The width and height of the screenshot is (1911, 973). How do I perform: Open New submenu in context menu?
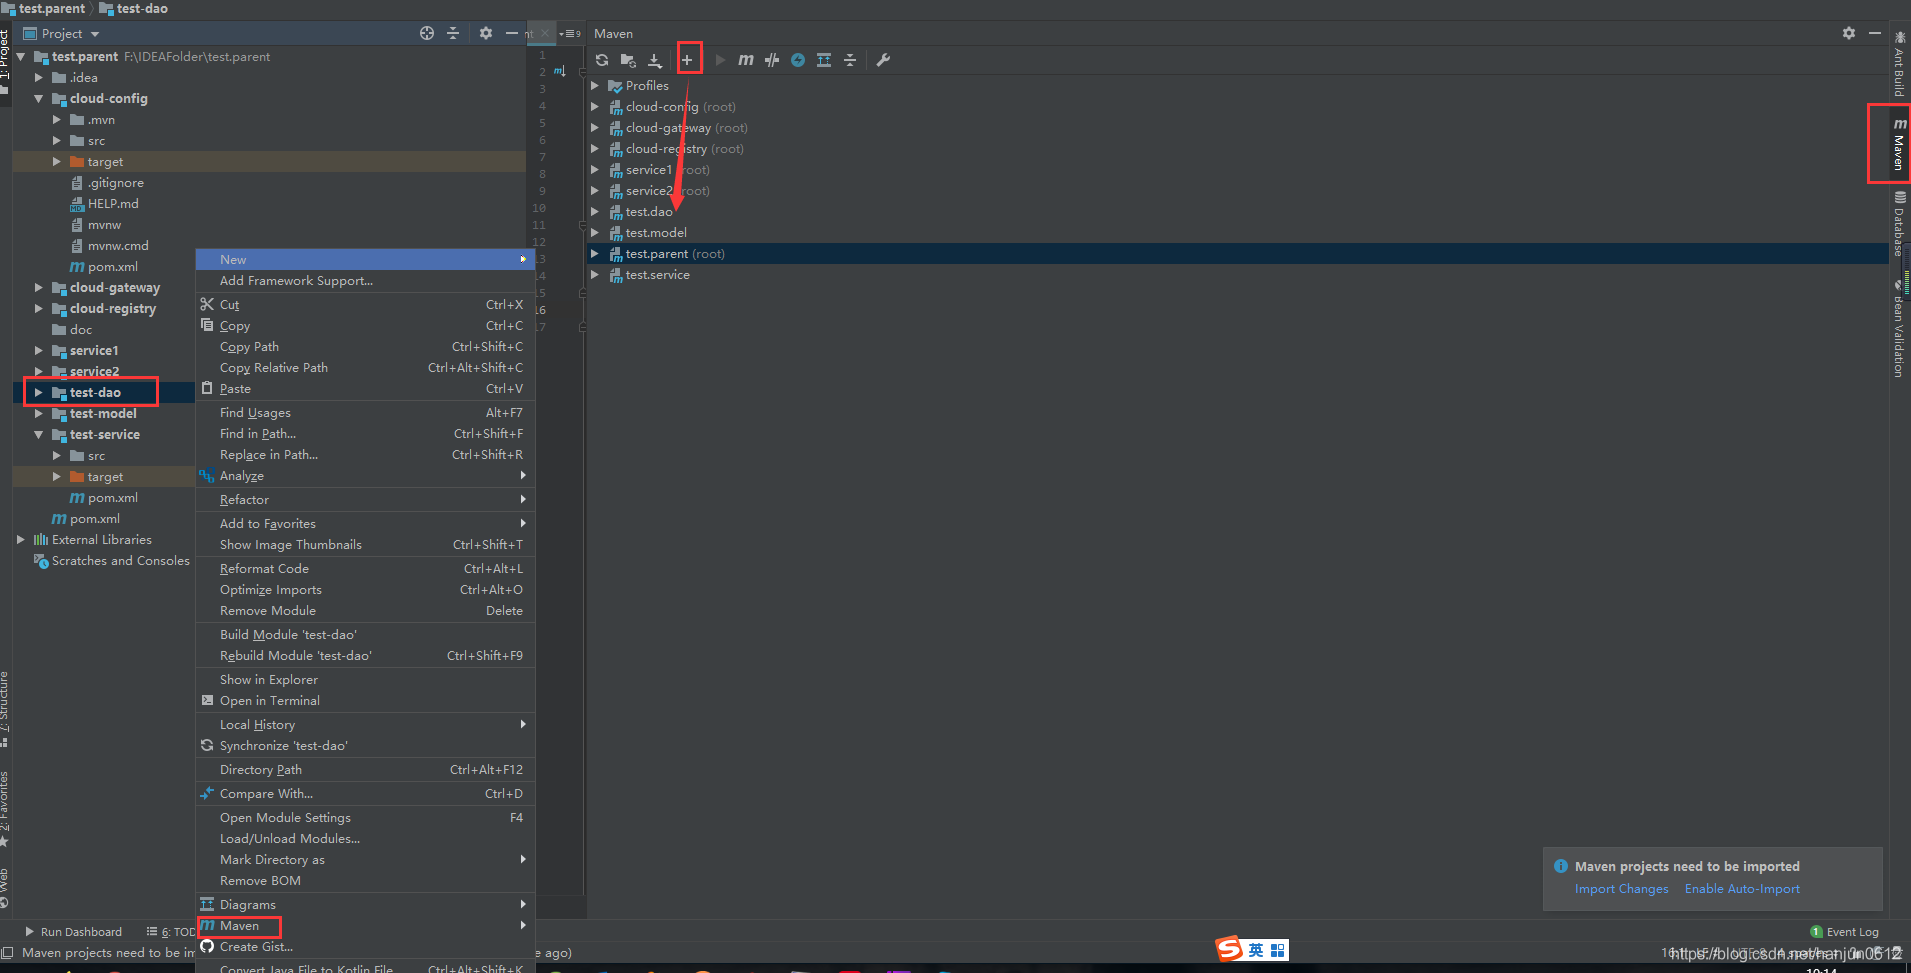pyautogui.click(x=365, y=259)
